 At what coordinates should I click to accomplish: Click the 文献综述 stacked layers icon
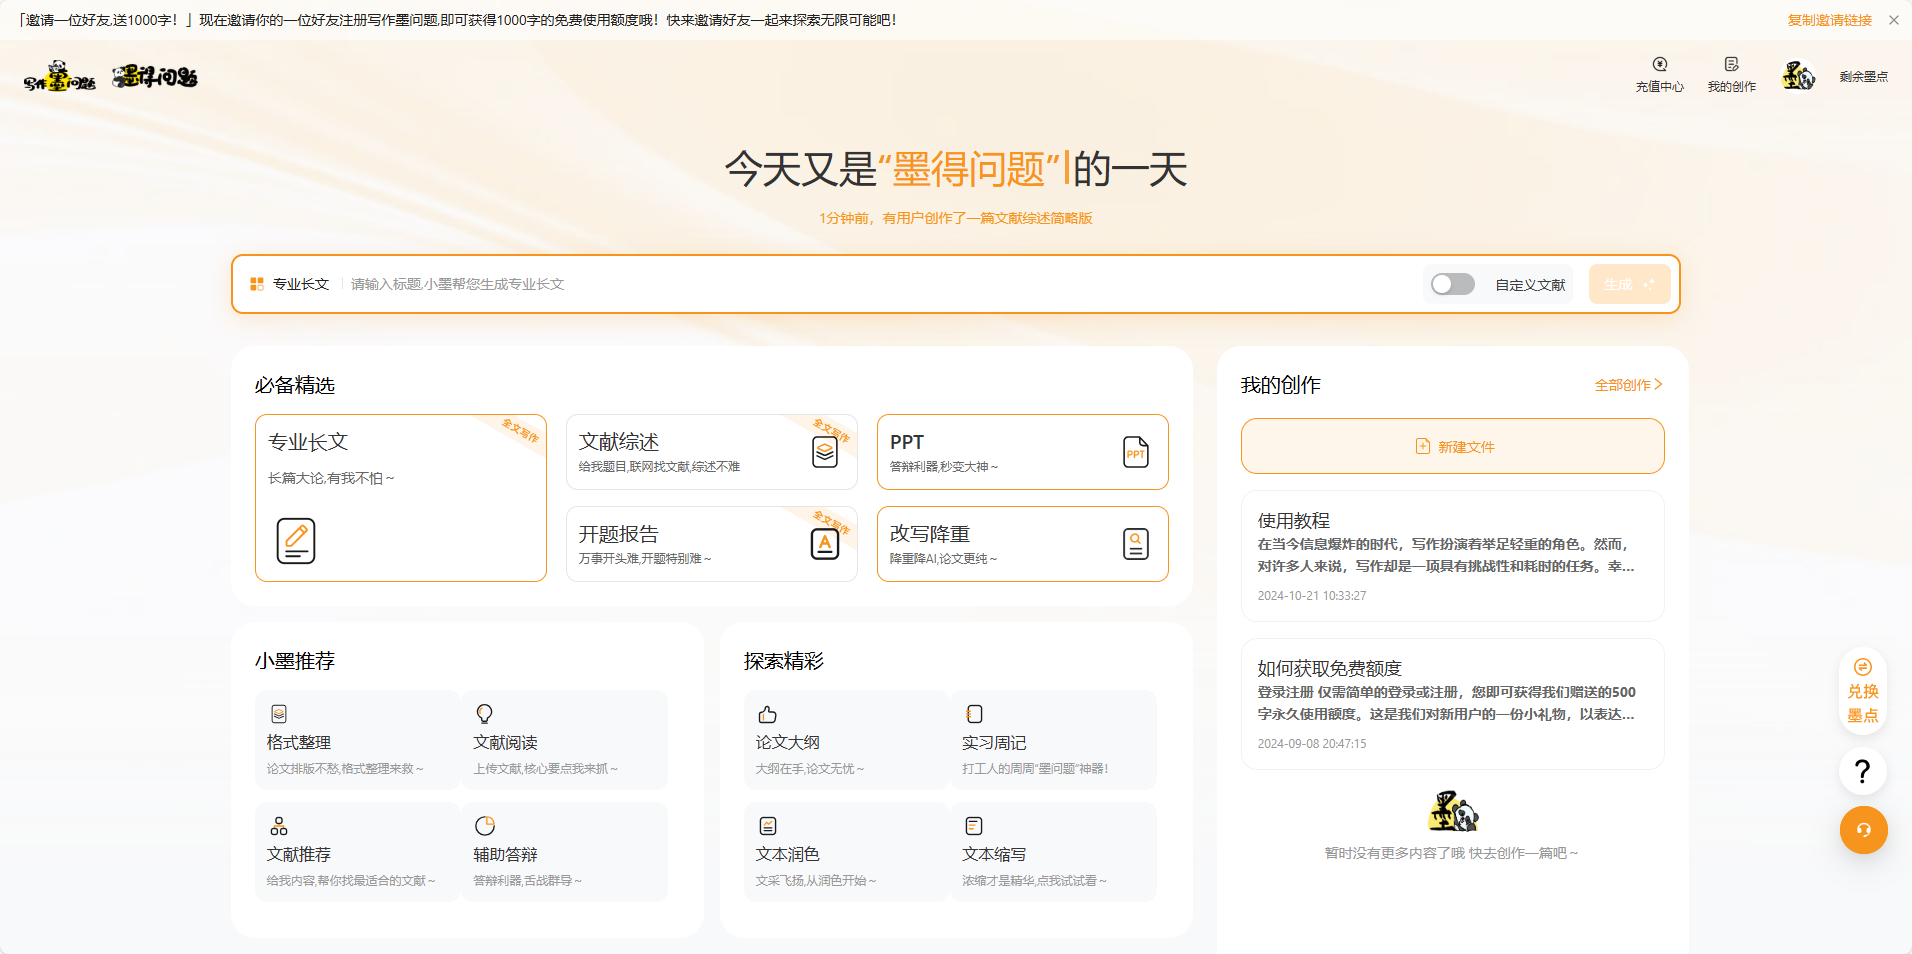824,452
